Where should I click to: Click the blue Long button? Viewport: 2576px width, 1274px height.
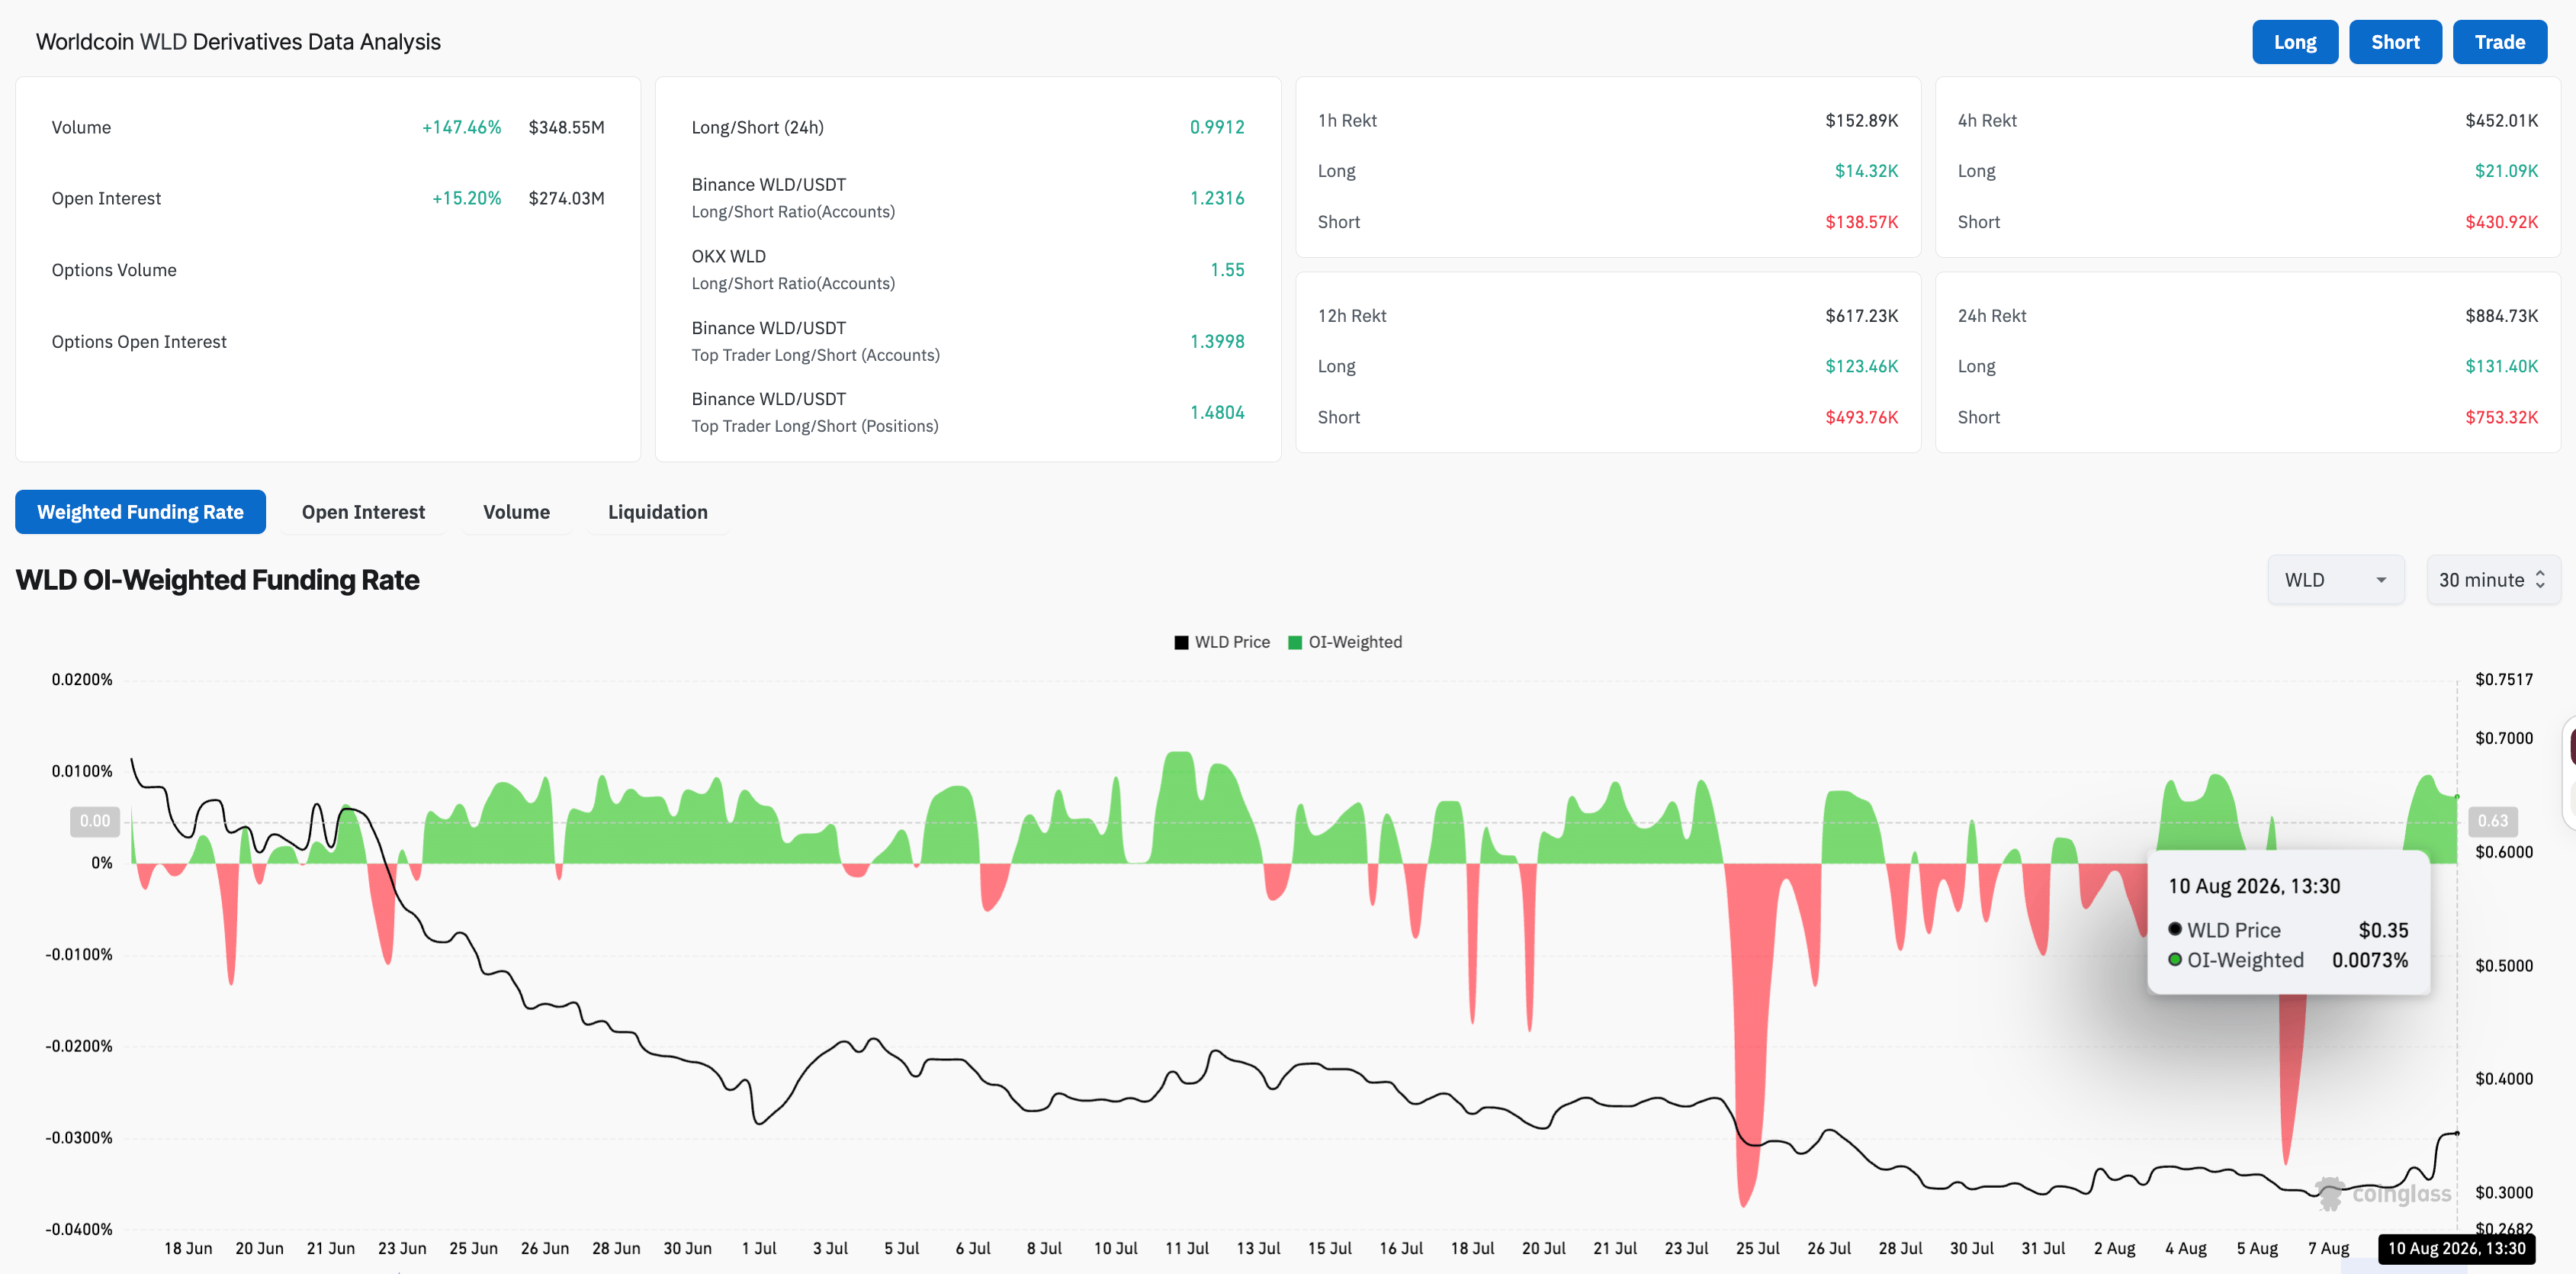pos(2294,42)
